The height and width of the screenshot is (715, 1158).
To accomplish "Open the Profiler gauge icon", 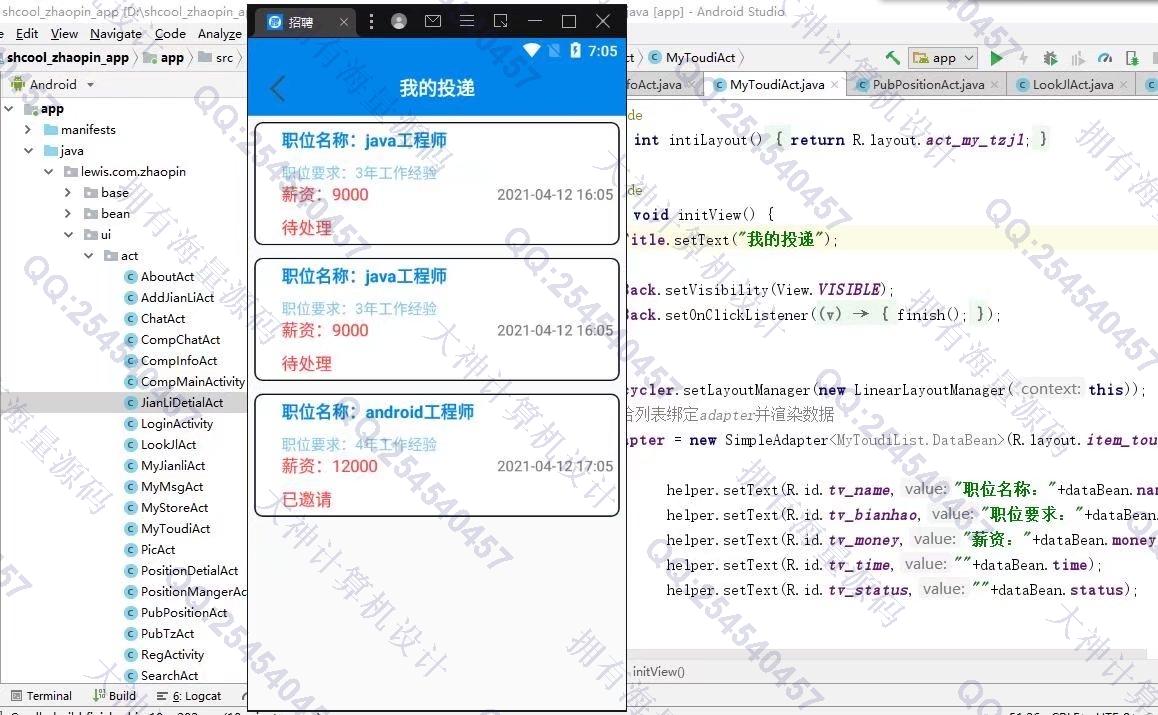I will pos(1105,58).
